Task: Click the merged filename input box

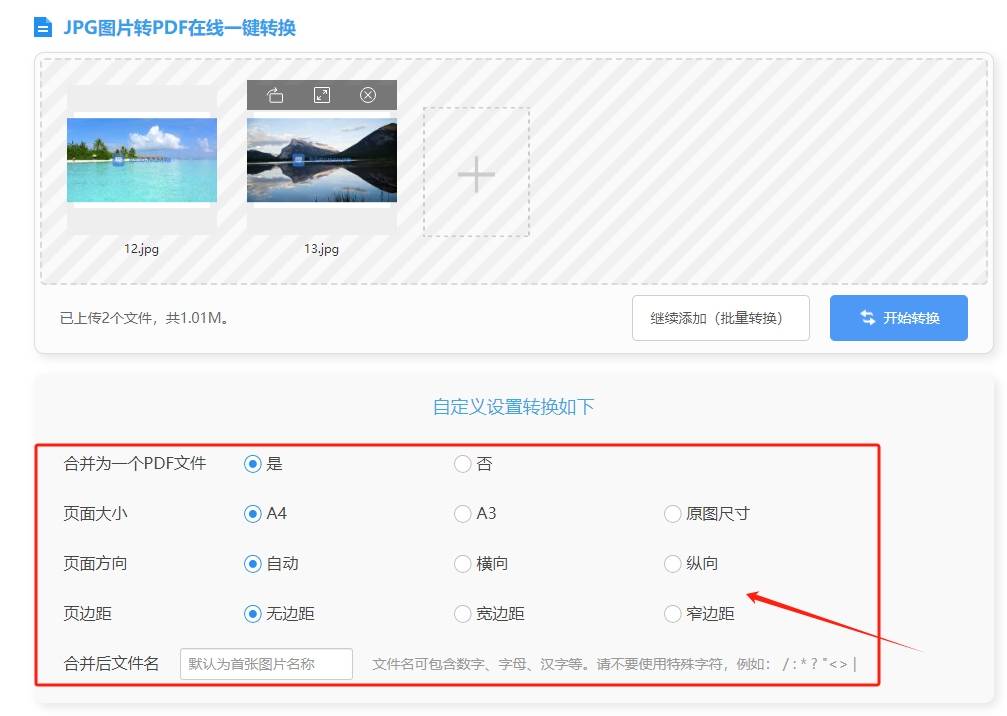Action: [x=265, y=663]
